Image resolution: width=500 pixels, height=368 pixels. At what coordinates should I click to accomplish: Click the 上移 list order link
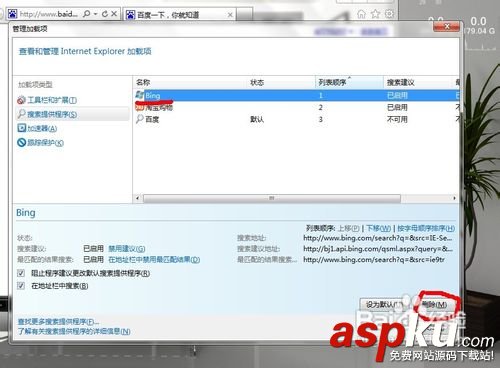[348, 228]
